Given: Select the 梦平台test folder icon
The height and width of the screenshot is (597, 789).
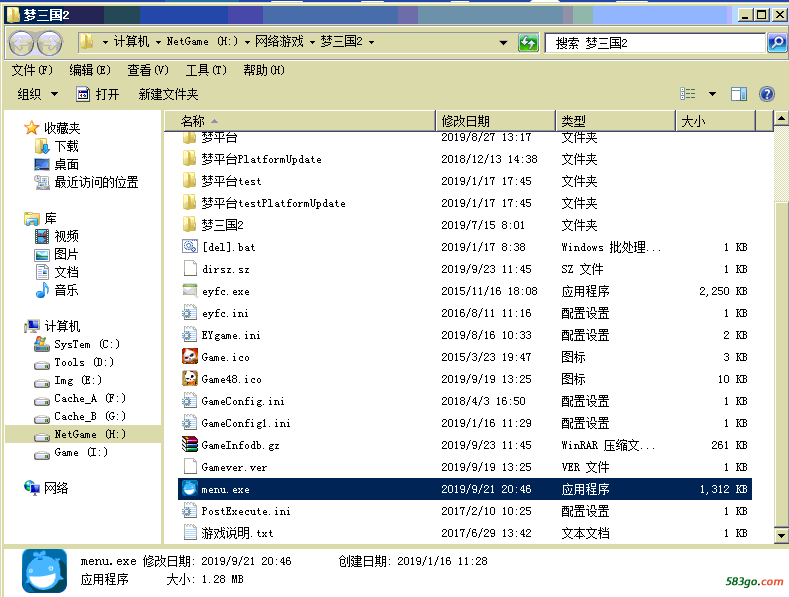Looking at the screenshot, I should pos(189,180).
